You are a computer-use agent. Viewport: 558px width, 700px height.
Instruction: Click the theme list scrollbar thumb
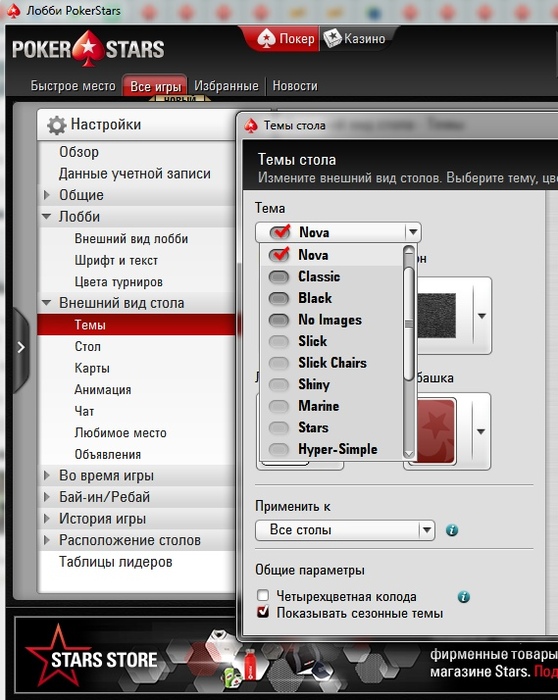pos(409,324)
